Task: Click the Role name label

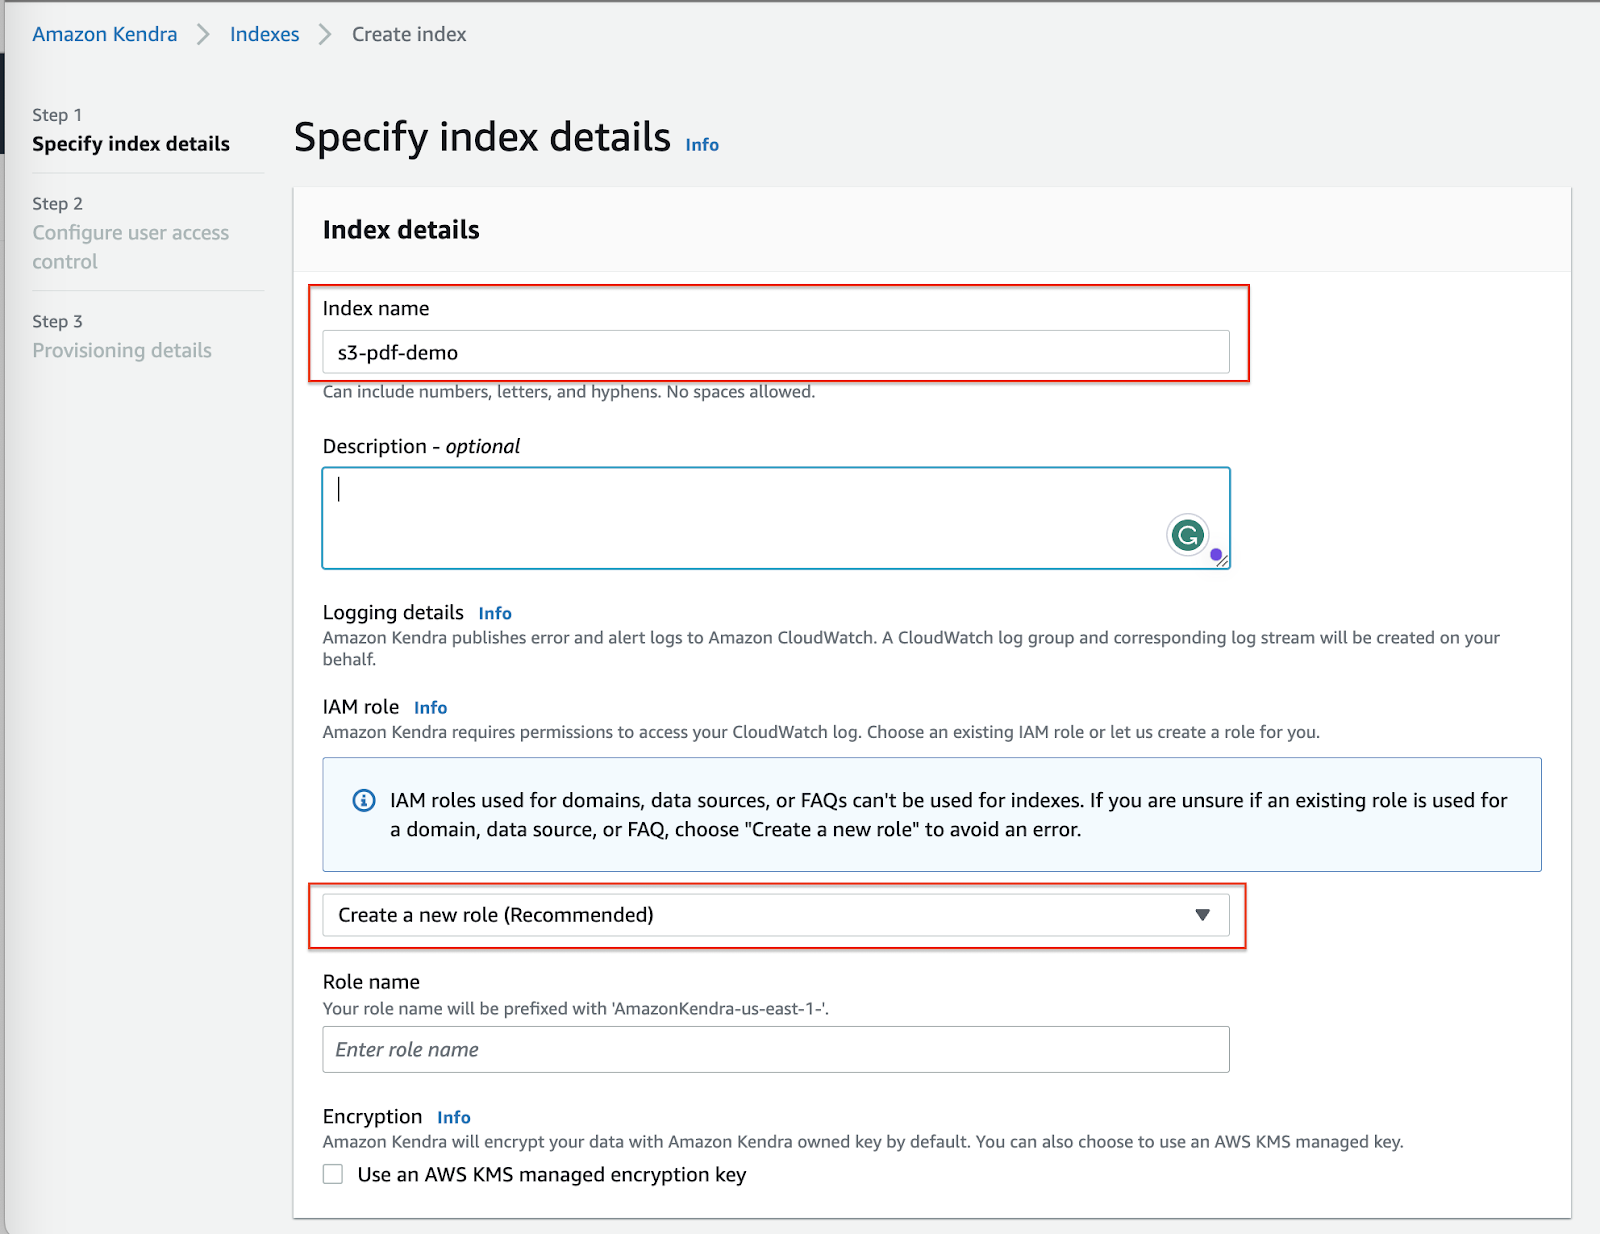Action: point(371,982)
